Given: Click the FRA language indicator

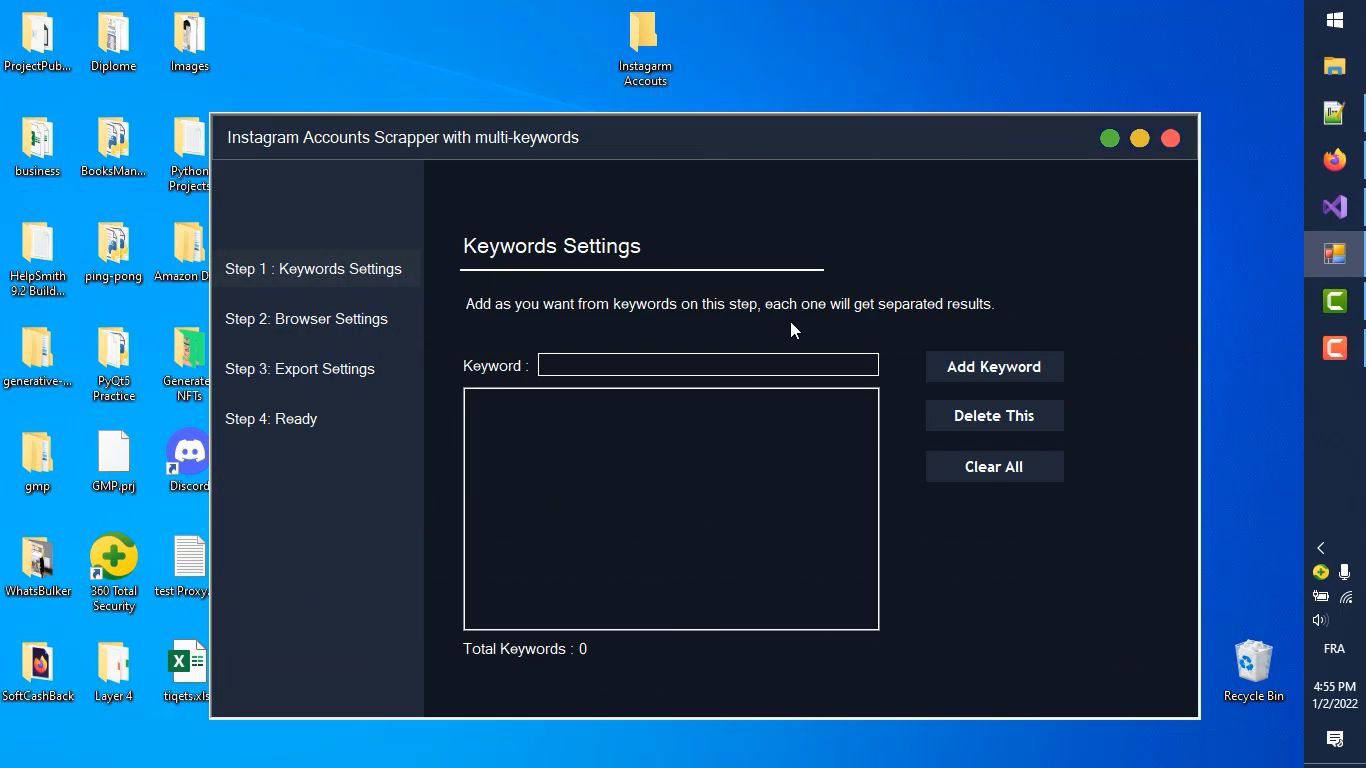Looking at the screenshot, I should click(x=1334, y=649).
